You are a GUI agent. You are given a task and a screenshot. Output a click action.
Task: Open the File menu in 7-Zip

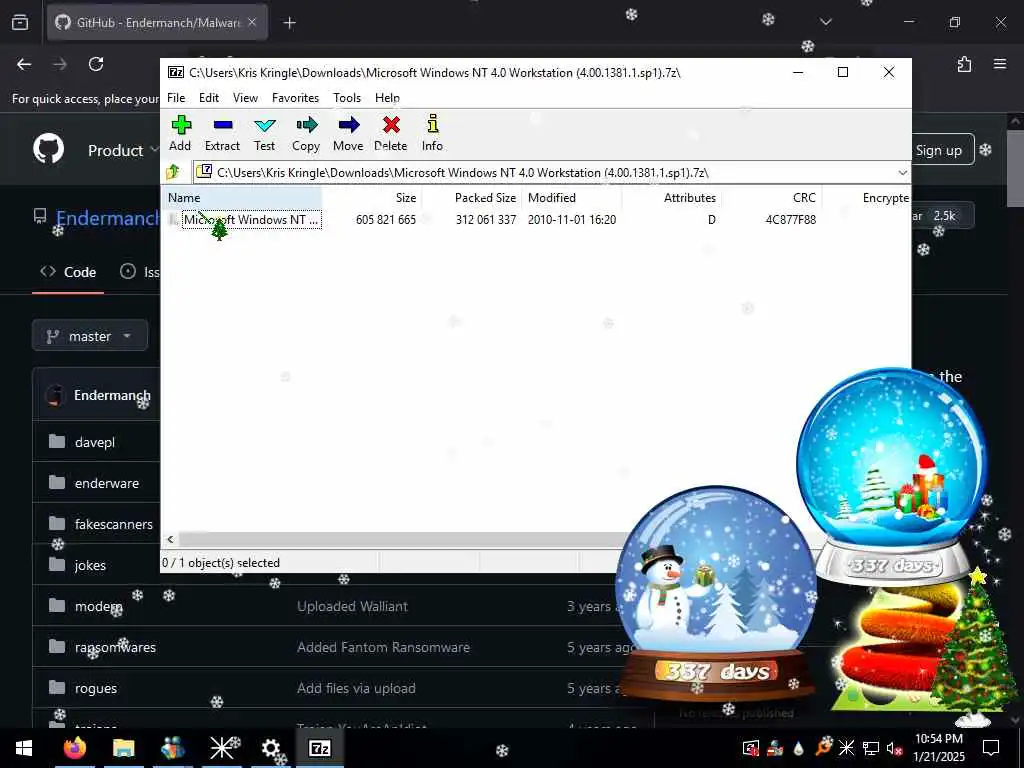click(x=176, y=98)
